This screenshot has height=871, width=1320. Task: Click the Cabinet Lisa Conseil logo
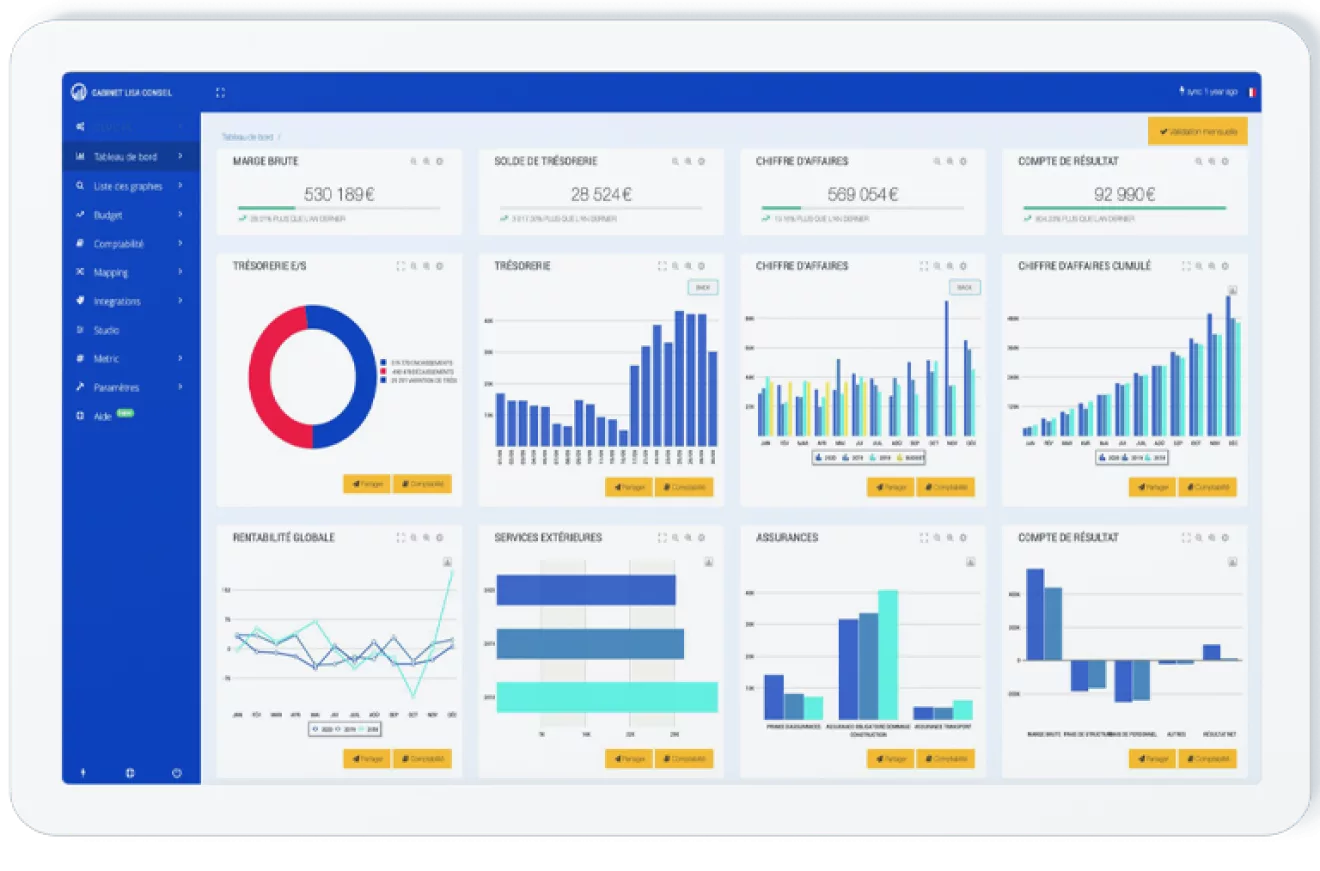click(79, 92)
